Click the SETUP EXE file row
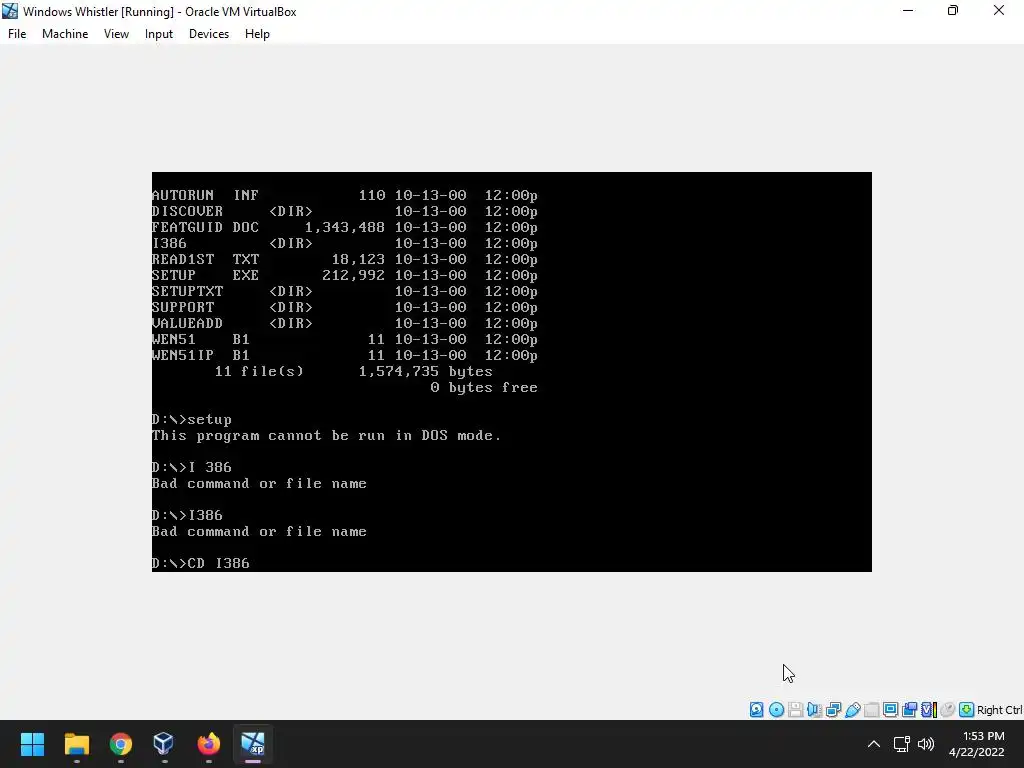 point(345,276)
